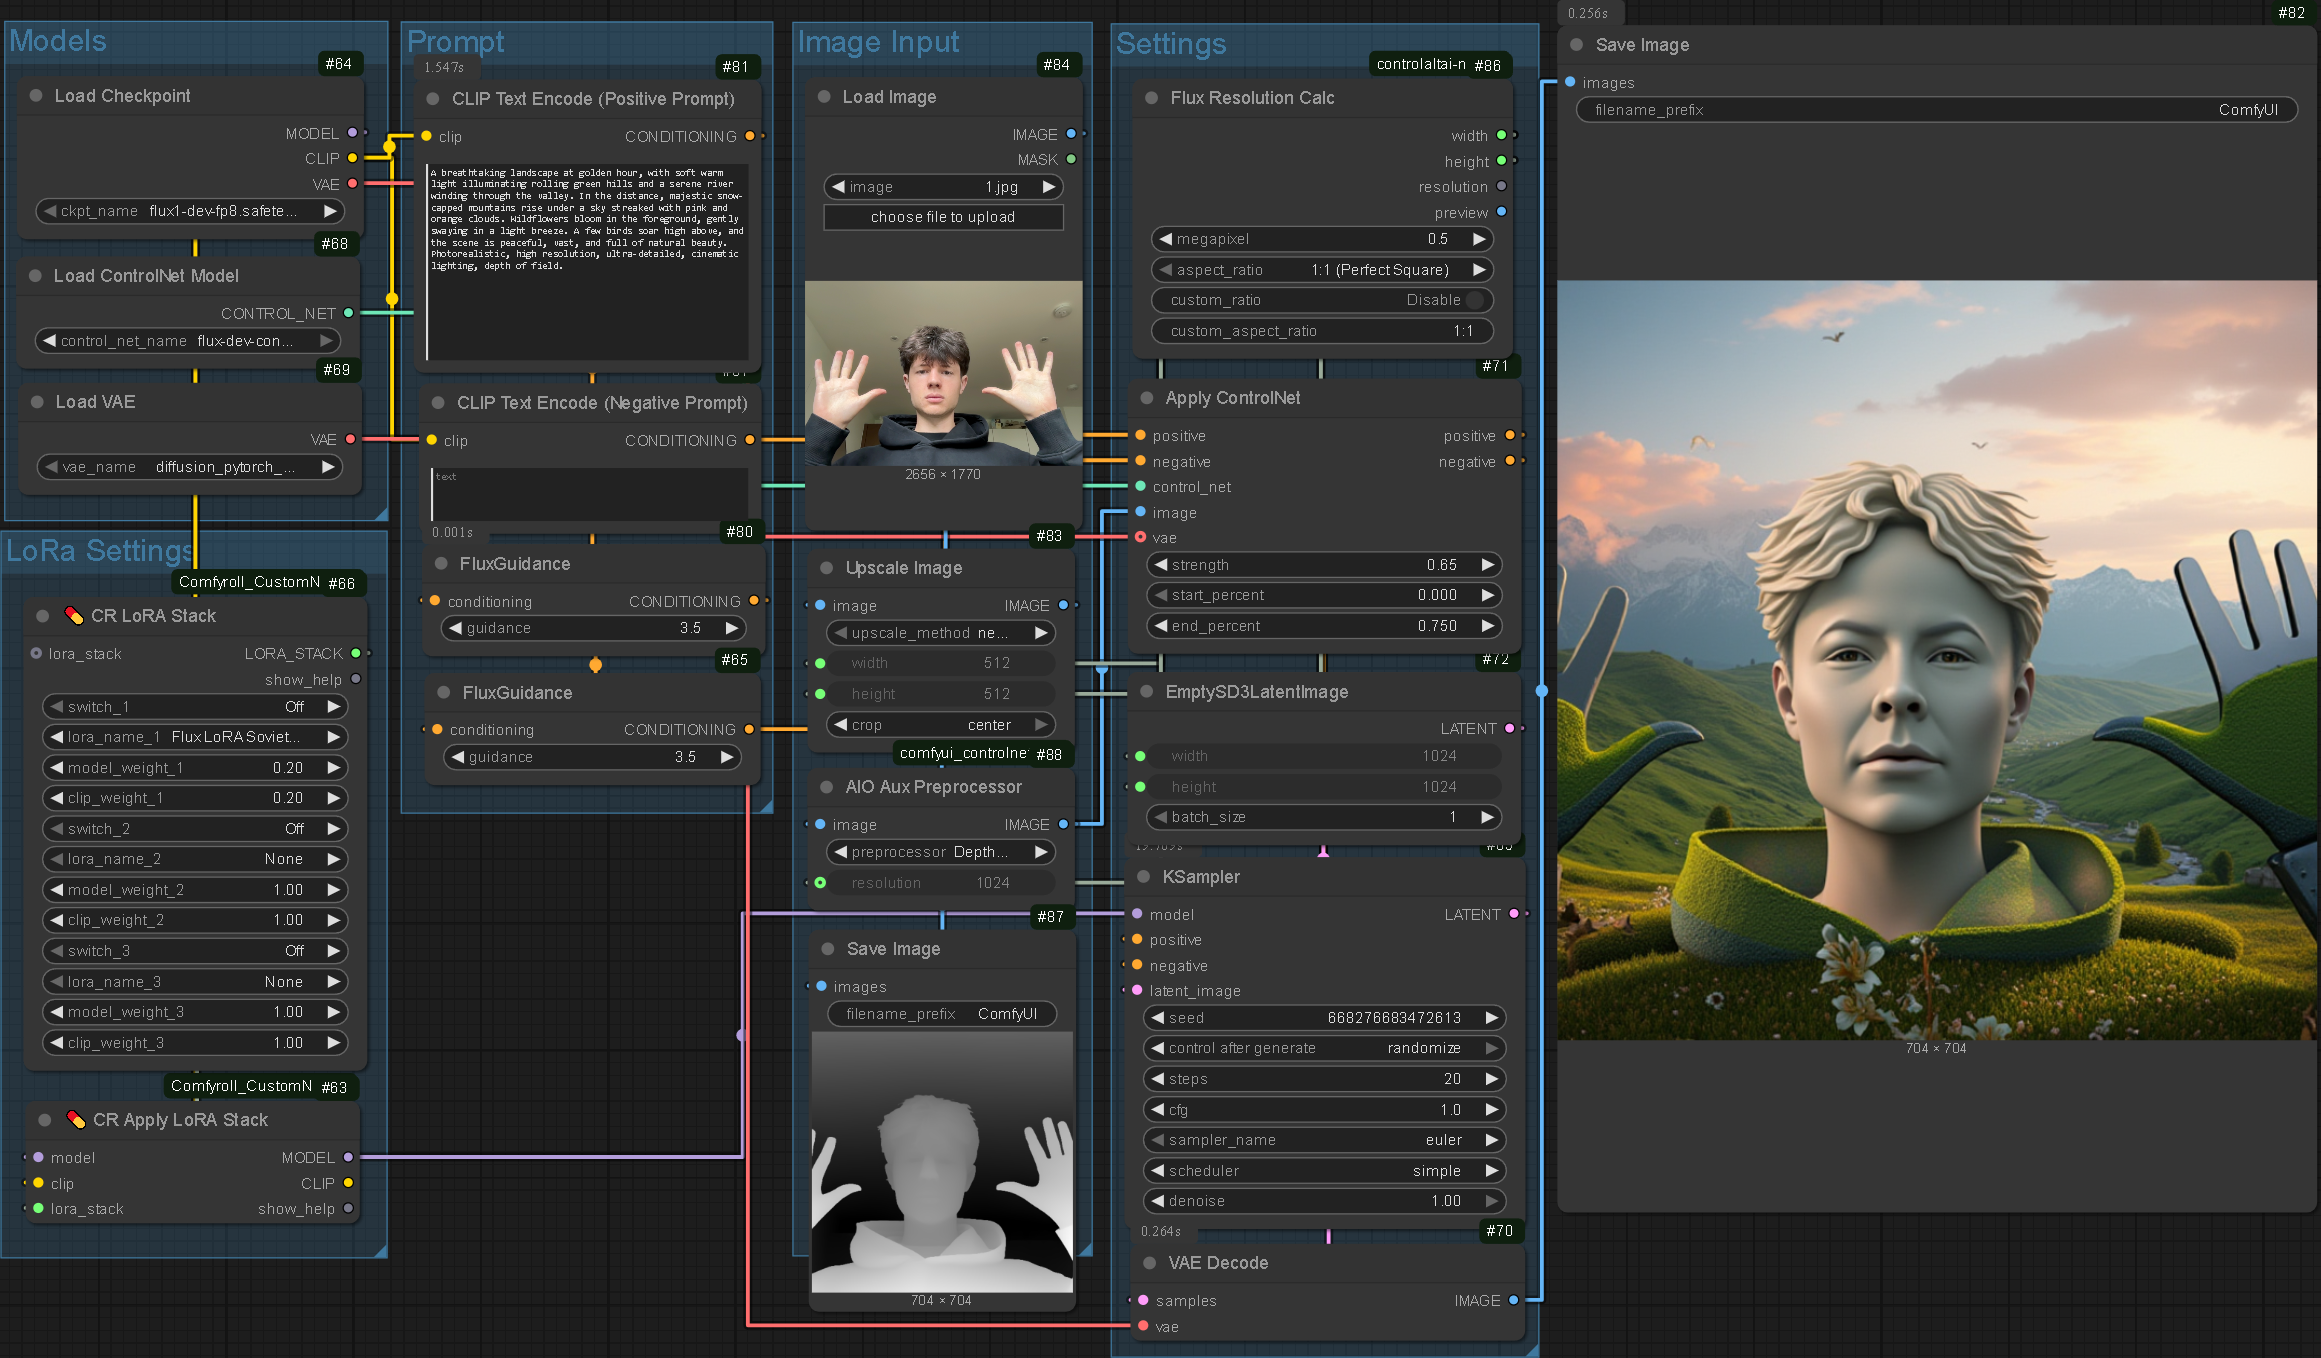Screen dimensions: 2321x1358
Task: Collapse the Load VAE node dot
Action: 37,402
